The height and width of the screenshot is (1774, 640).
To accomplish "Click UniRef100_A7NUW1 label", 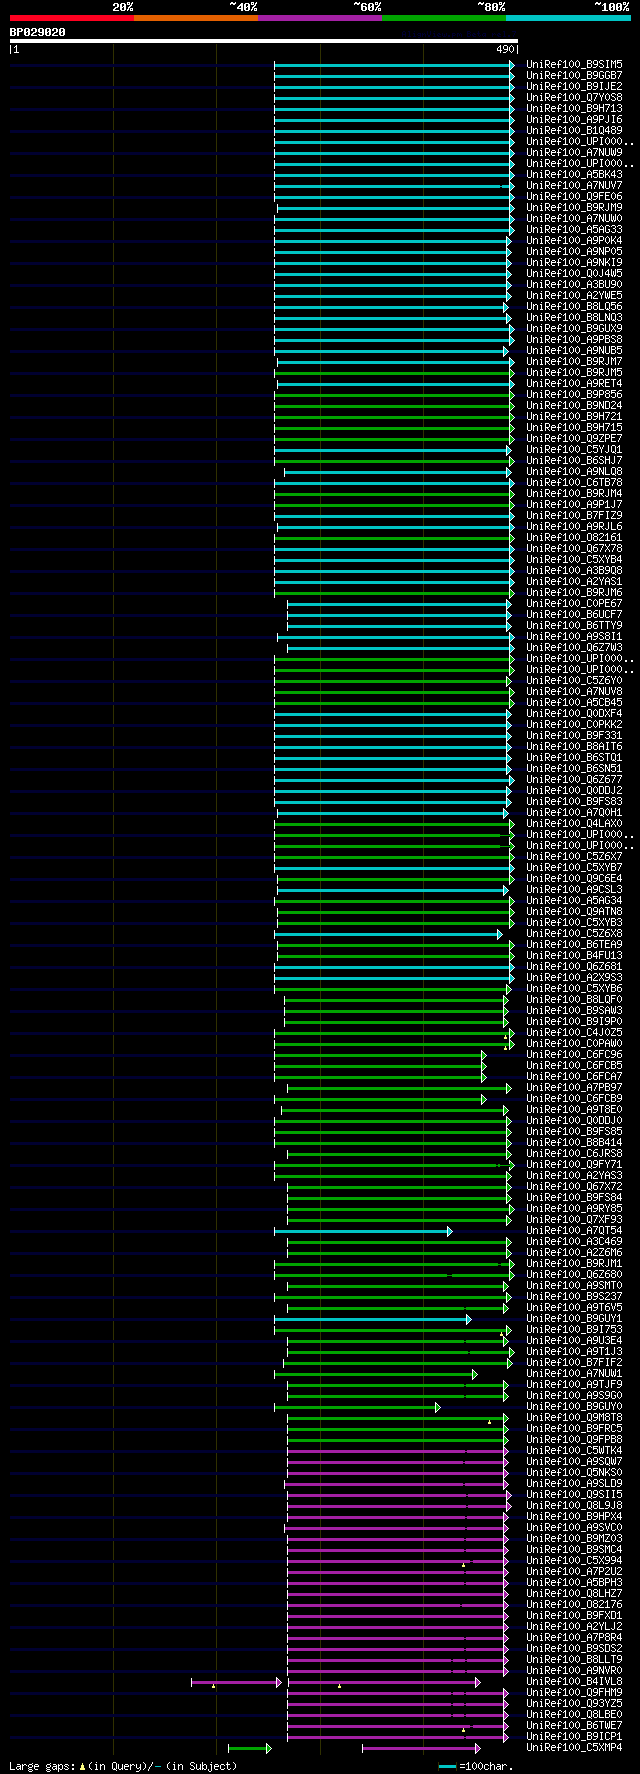I will point(574,1374).
